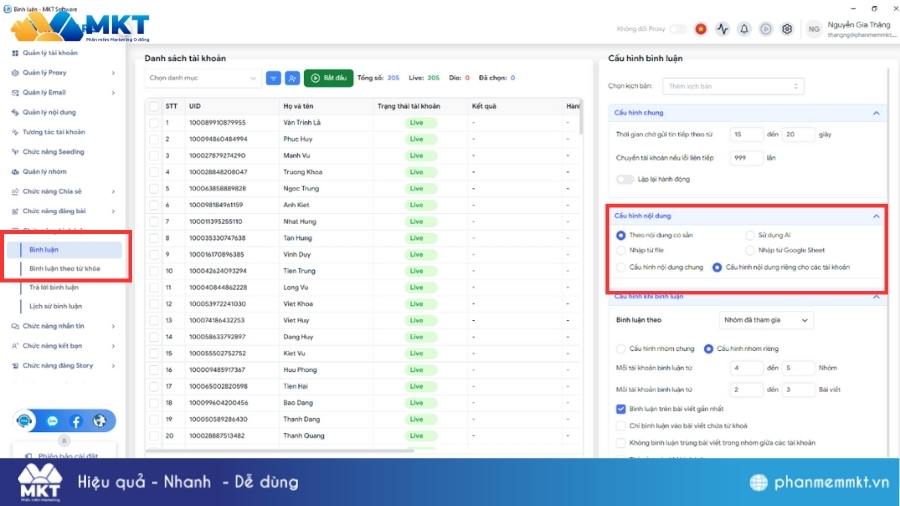This screenshot has height=506, width=900.
Task: Open Bình luận theo từ khóa
Action: click(65, 268)
